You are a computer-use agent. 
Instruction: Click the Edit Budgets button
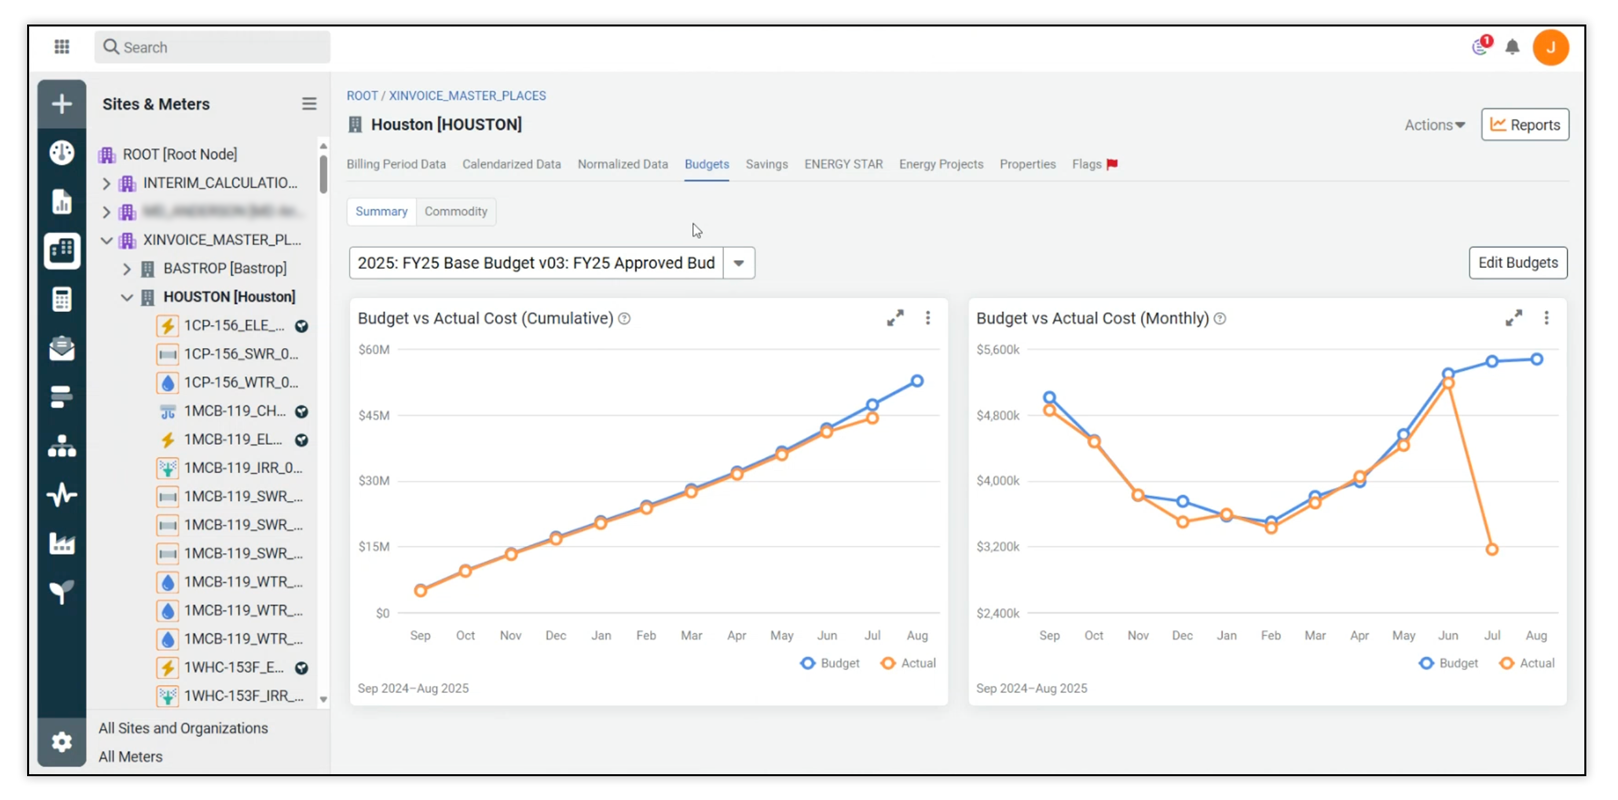point(1517,263)
